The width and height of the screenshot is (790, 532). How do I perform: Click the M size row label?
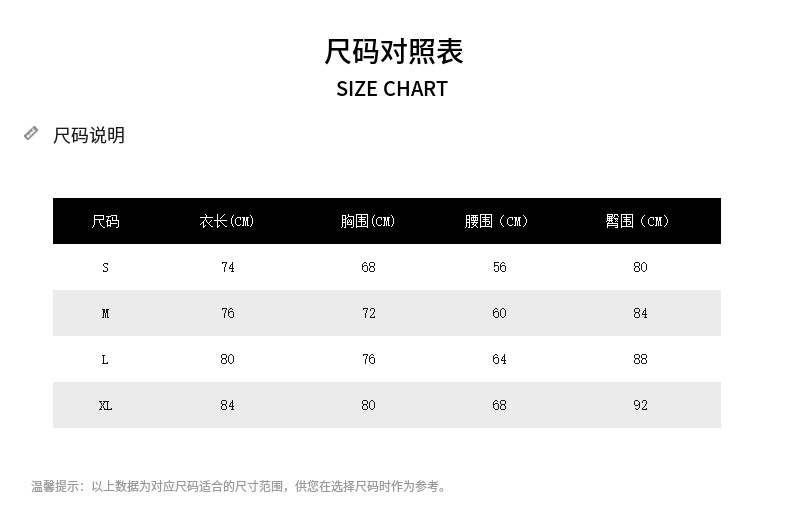[x=105, y=313]
